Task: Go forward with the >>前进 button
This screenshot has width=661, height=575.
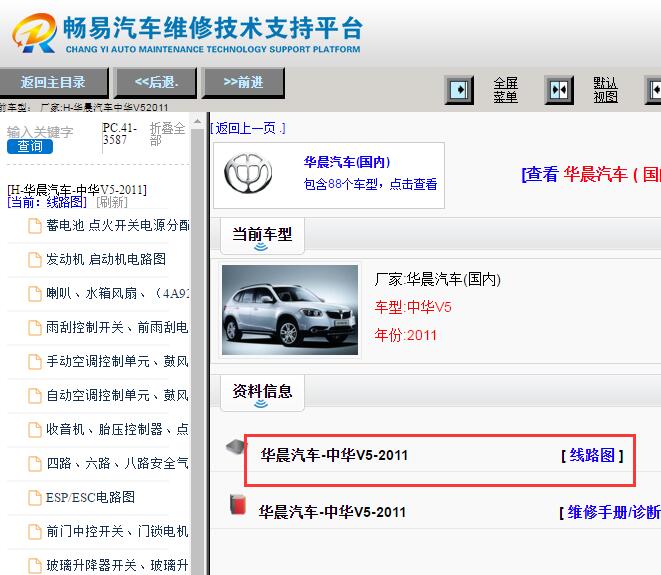Action: tap(244, 83)
